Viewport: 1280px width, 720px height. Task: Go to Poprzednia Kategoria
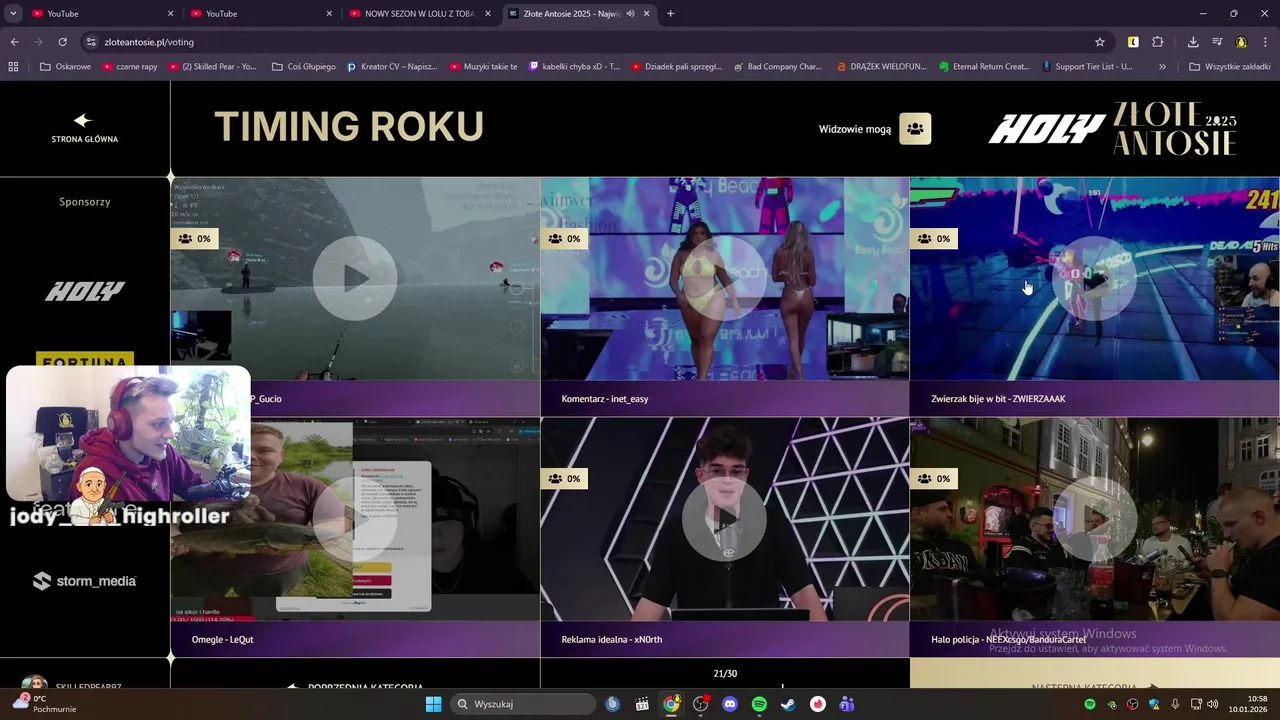coord(355,687)
